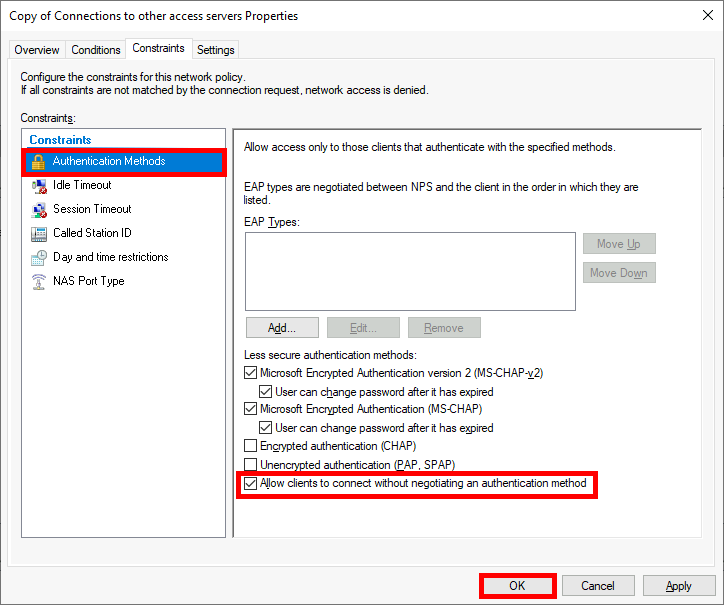Viewport: 724px width, 605px height.
Task: Toggle password change option under MS-CHAP
Action: pyautogui.click(x=265, y=428)
